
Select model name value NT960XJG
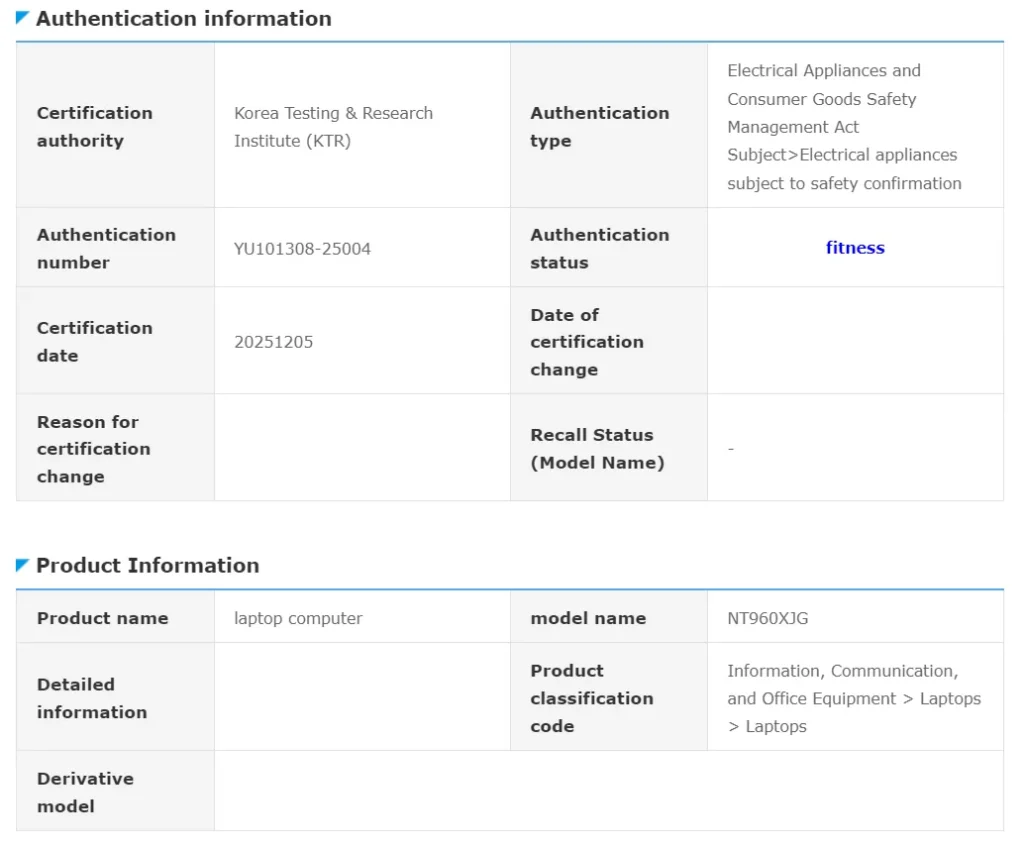click(767, 618)
